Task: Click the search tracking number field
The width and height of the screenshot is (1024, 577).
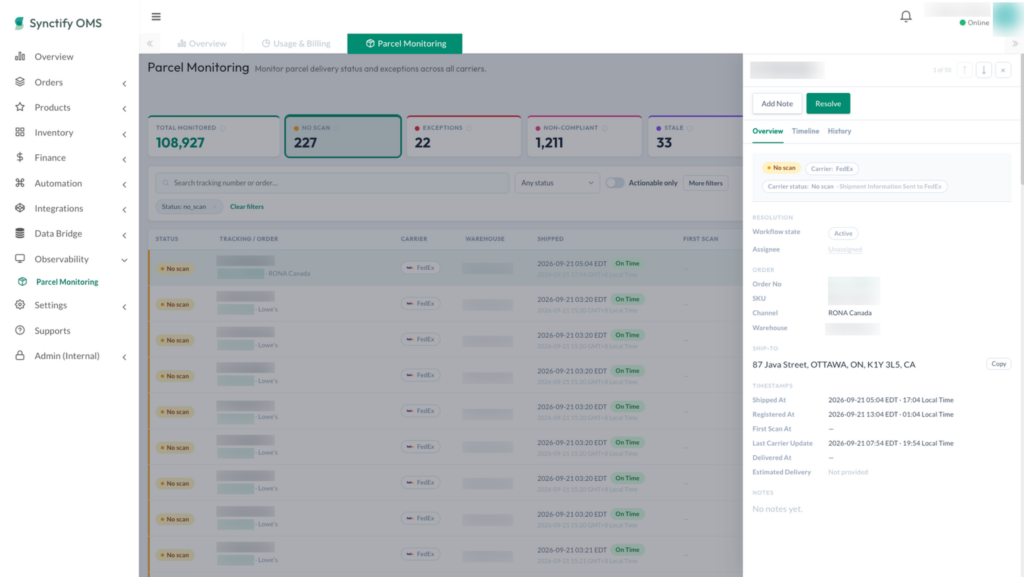Action: pyautogui.click(x=332, y=183)
